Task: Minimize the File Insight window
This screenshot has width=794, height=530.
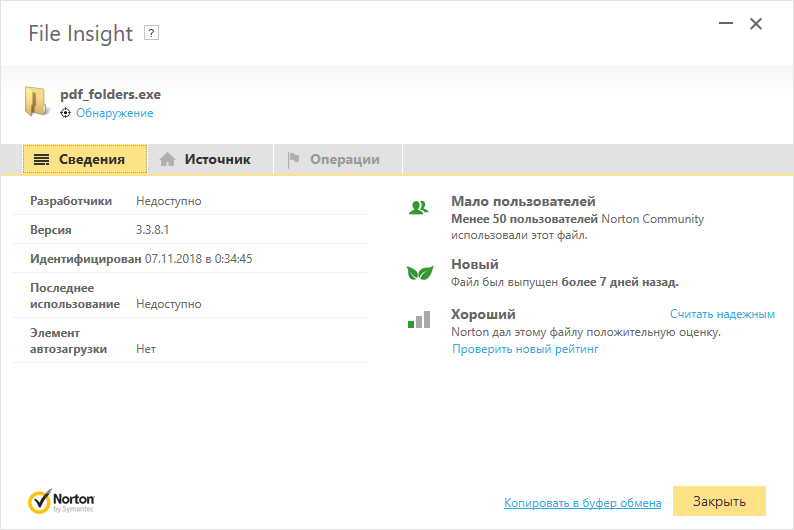Action: tap(726, 23)
